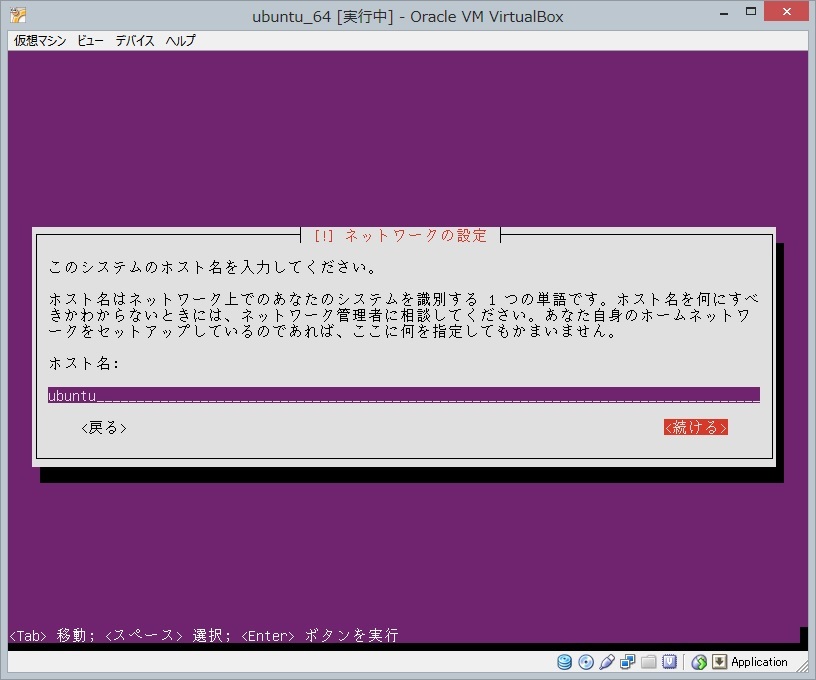
Task: Click the USB devices icon
Action: [607, 662]
